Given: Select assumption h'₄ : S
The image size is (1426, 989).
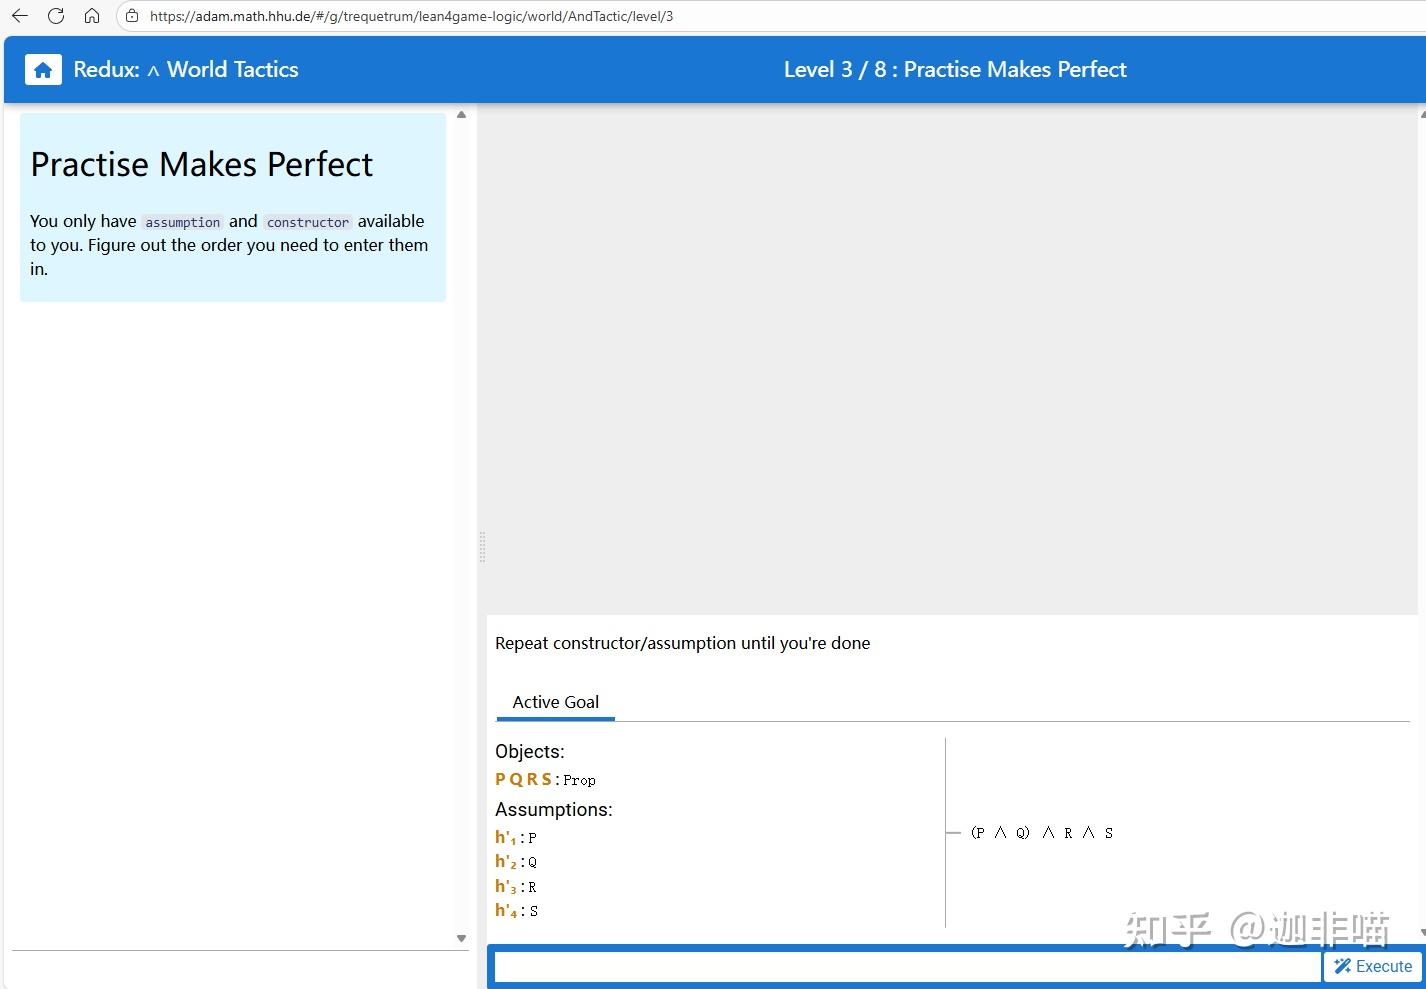Looking at the screenshot, I should (x=517, y=911).
